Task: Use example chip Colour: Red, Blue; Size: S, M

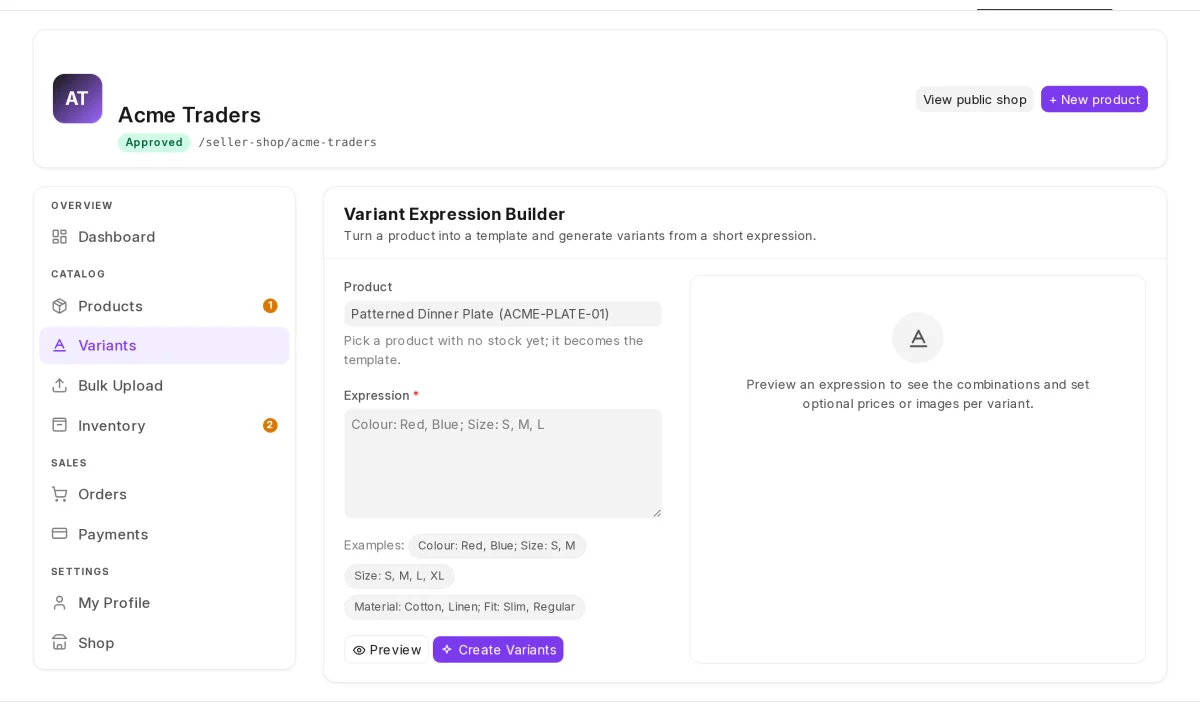Action: [497, 546]
